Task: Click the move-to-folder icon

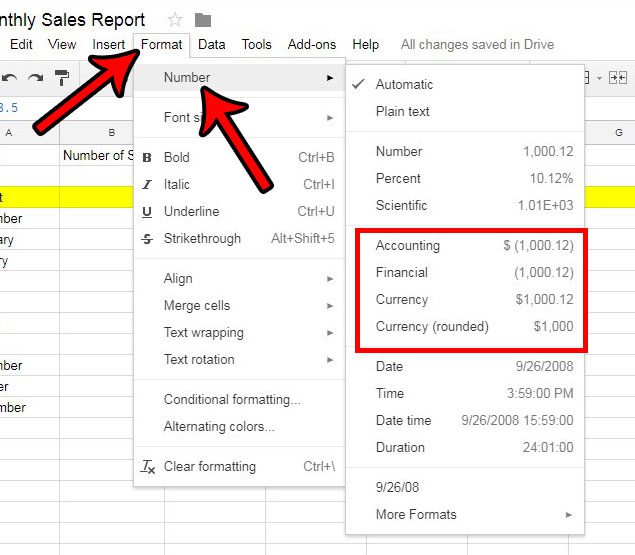Action: coord(203,20)
